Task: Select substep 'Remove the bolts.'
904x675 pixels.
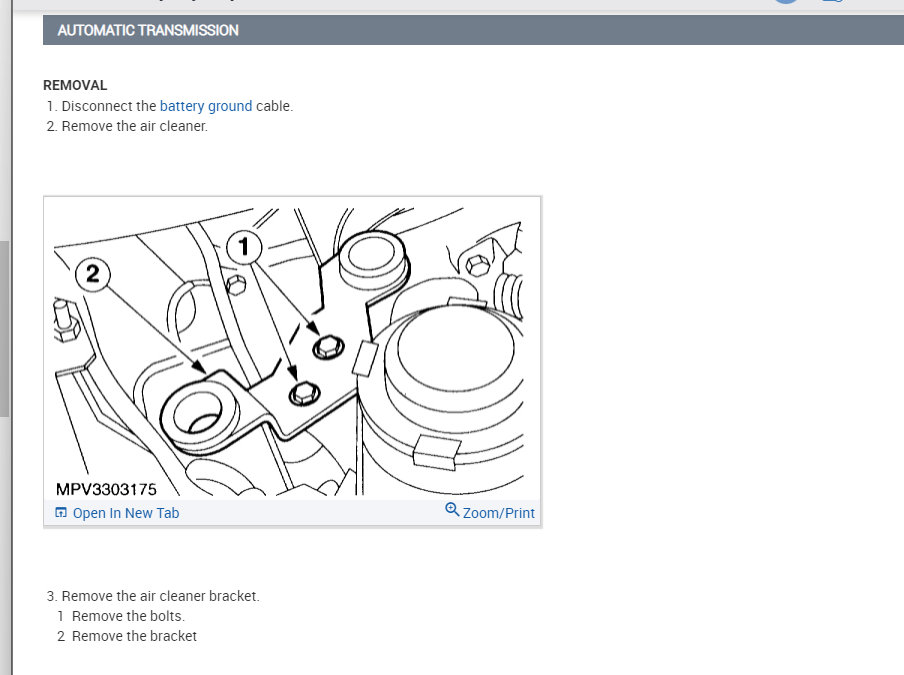Action: click(128, 616)
